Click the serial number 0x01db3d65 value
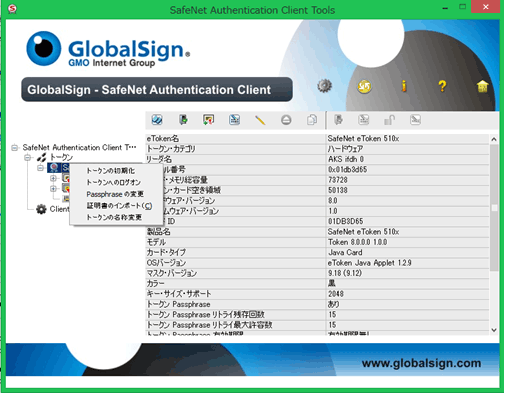Viewport: 505px width, 394px height. pyautogui.click(x=347, y=169)
